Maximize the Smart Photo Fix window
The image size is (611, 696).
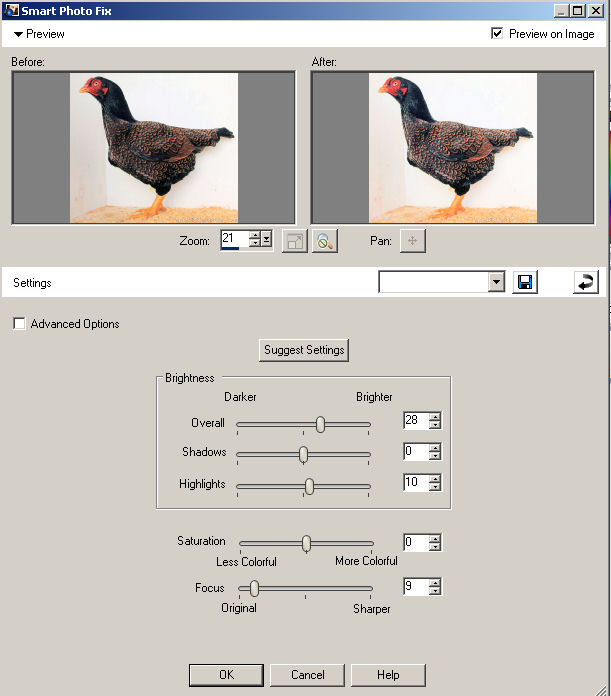[x=577, y=11]
